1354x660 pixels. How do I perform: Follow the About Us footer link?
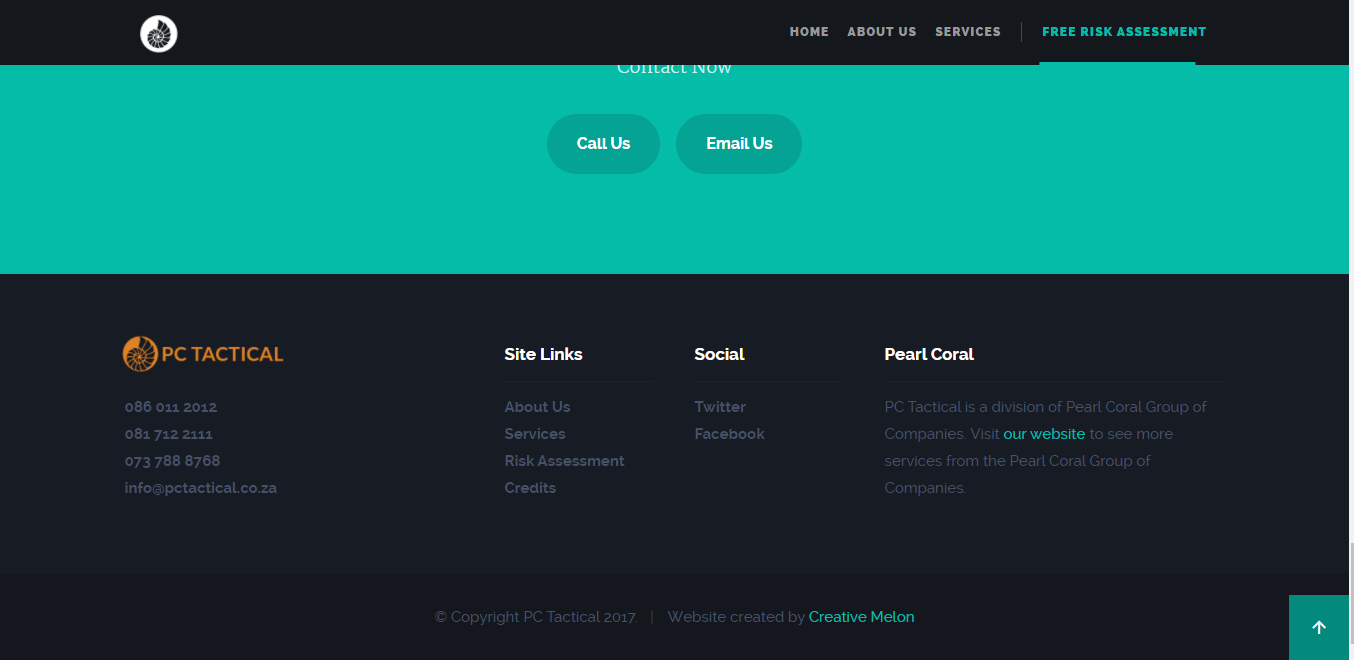click(537, 407)
